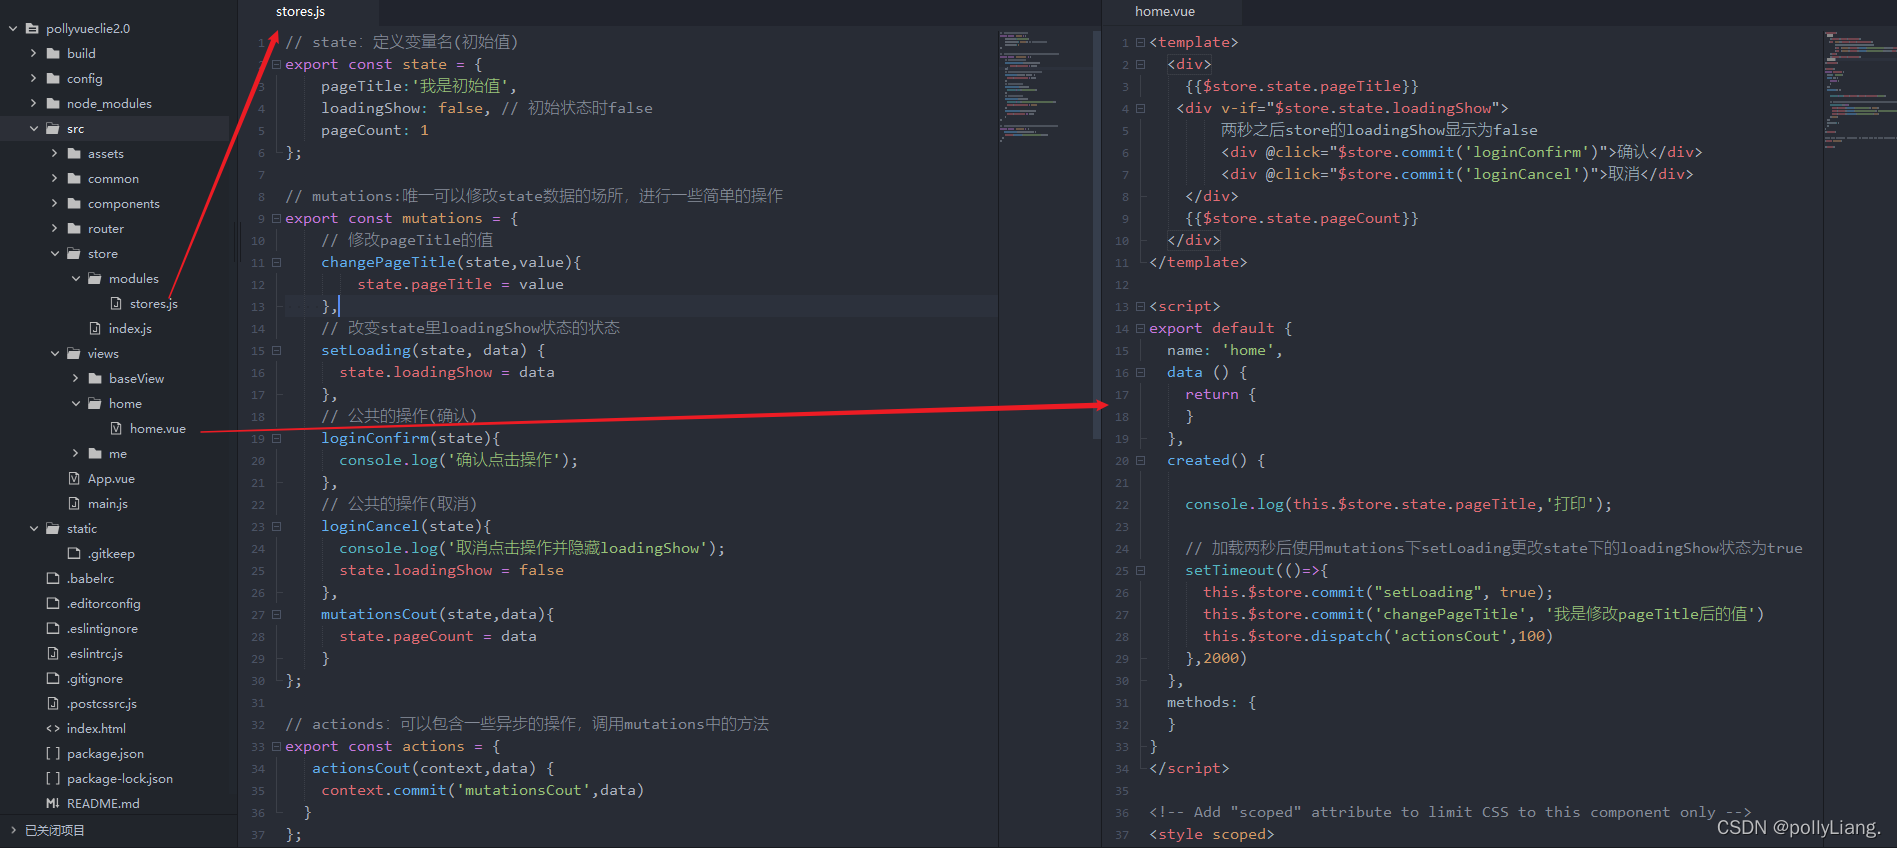
Task: Select the home folder row
Action: [116, 404]
